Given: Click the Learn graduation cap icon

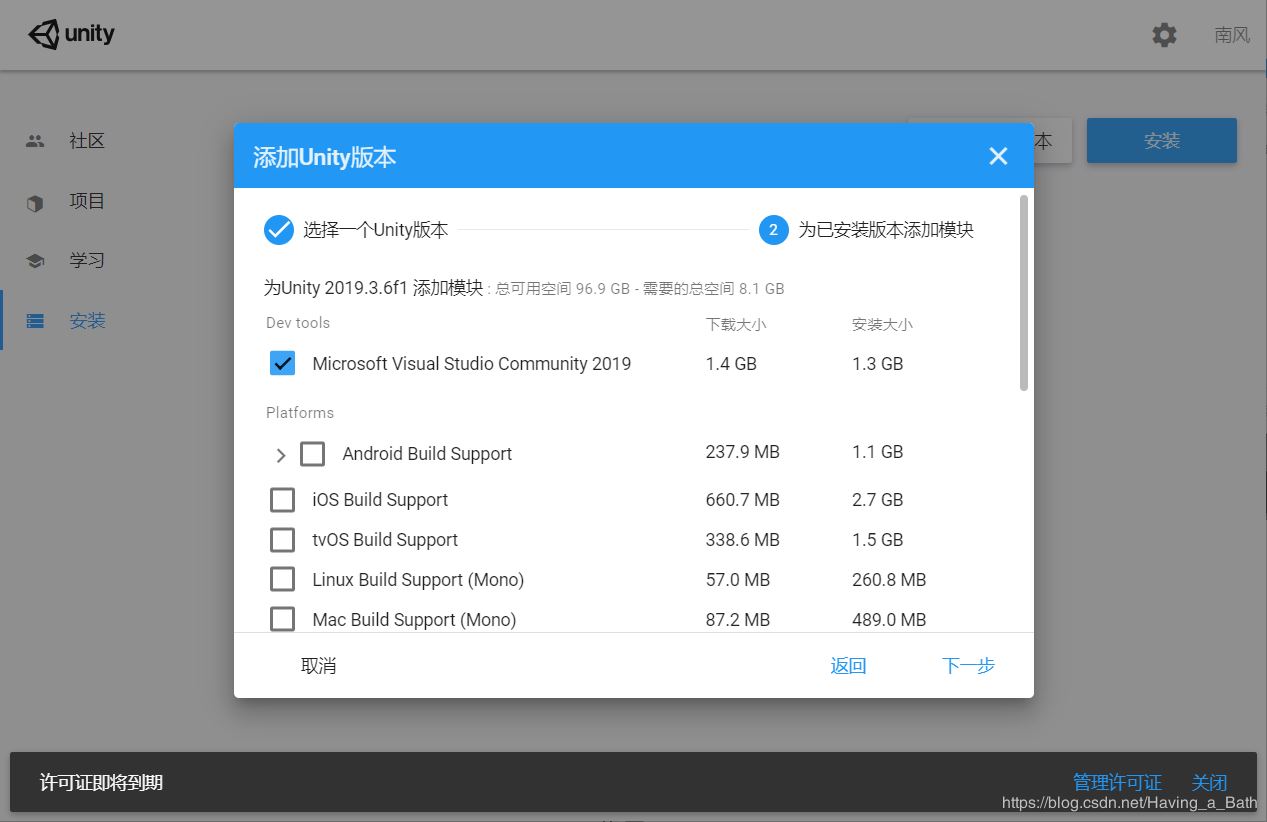Looking at the screenshot, I should coord(35,261).
